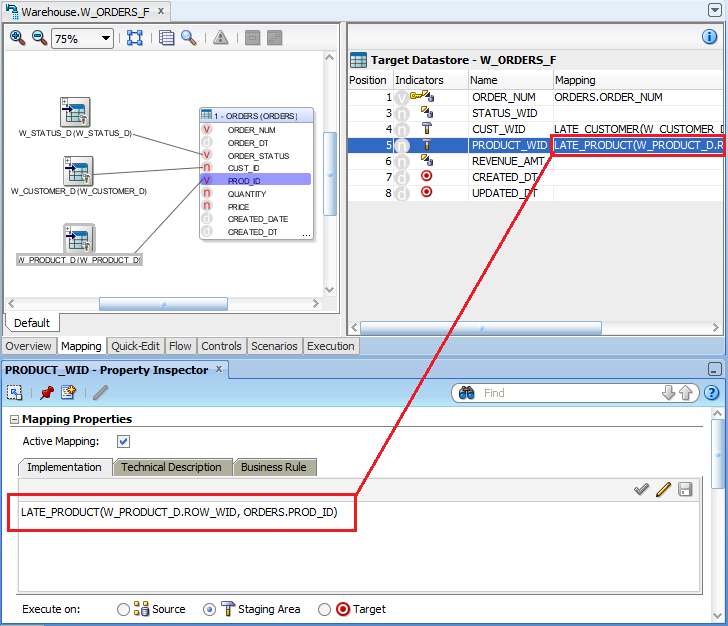Click the selection cursor icon in Property Inspector
728x626 pixels.
pos(15,393)
